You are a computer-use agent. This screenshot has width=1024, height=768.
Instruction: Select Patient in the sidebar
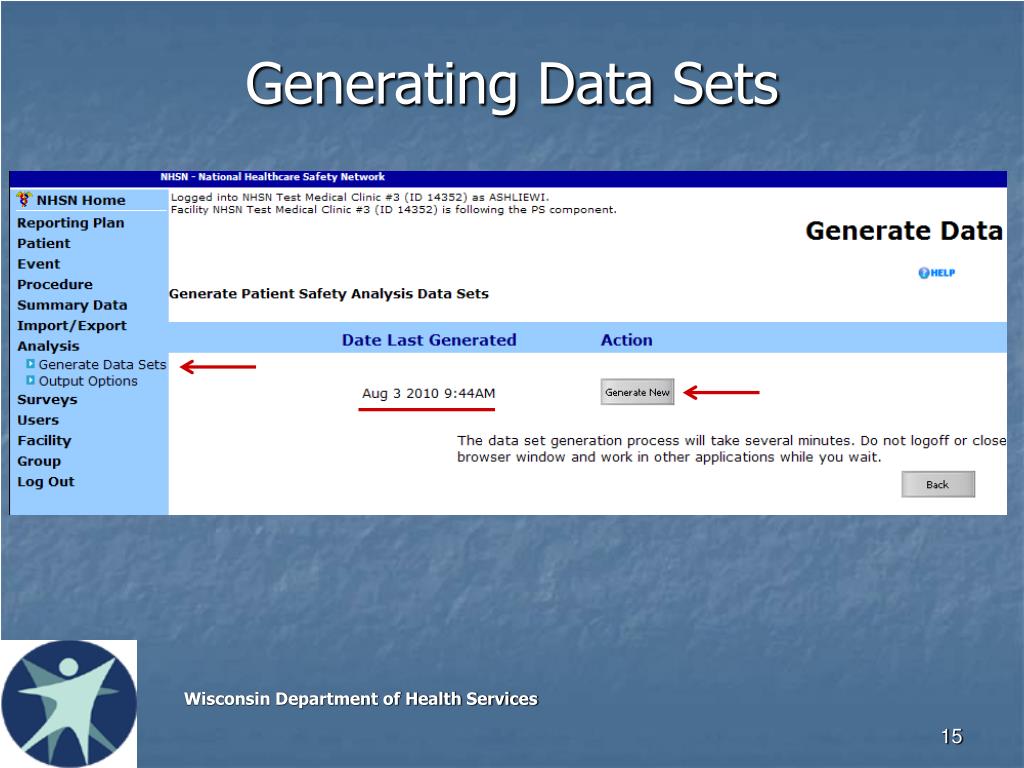coord(44,244)
